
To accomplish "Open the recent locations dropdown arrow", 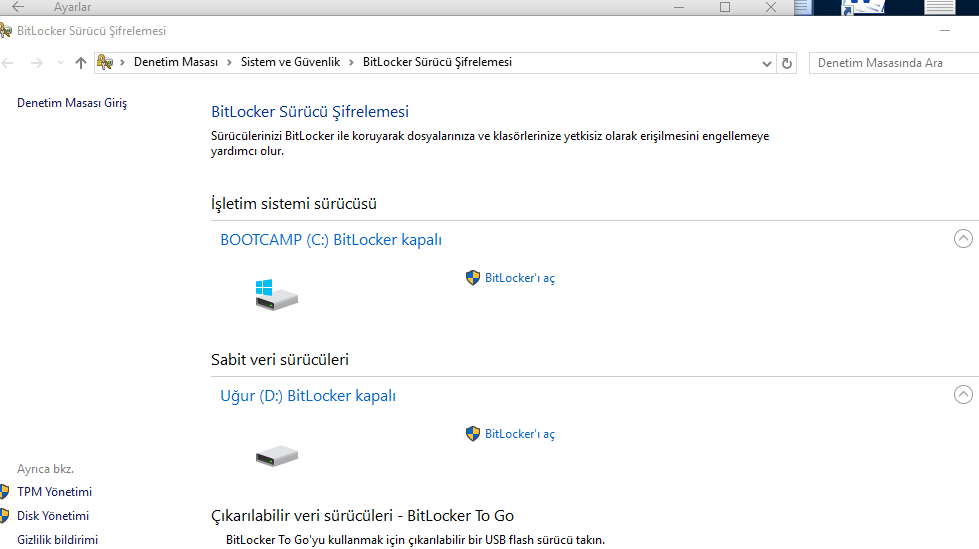I will (x=60, y=63).
